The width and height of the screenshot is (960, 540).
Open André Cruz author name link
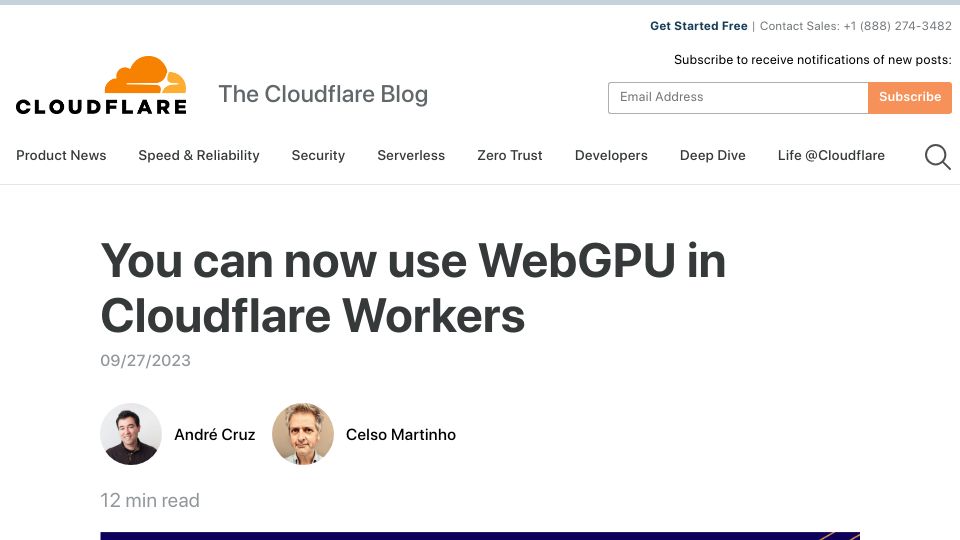pos(215,435)
